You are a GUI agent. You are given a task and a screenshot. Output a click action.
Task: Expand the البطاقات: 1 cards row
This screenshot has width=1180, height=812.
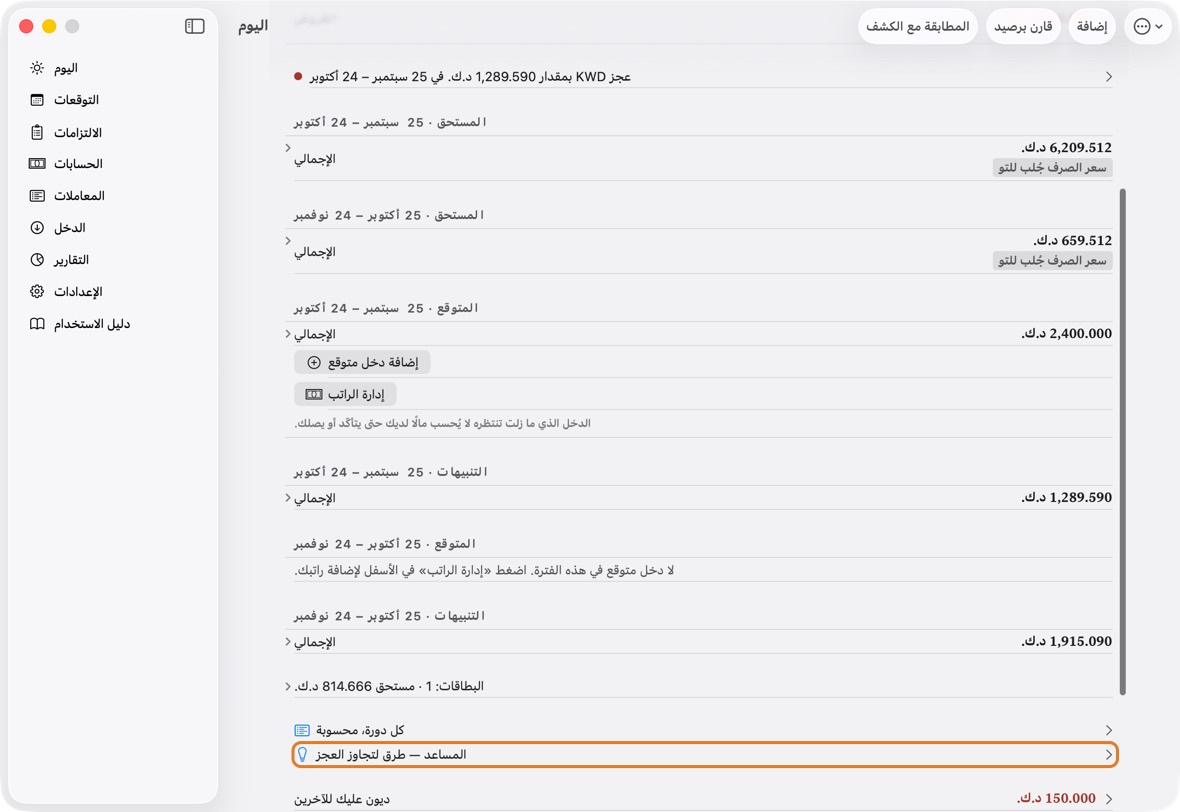699,686
